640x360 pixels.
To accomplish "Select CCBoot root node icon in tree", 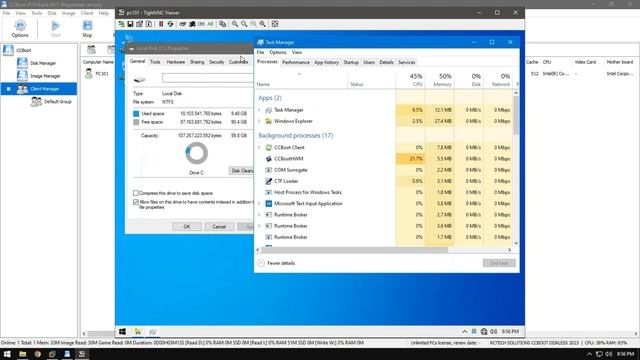I will [x=8, y=50].
